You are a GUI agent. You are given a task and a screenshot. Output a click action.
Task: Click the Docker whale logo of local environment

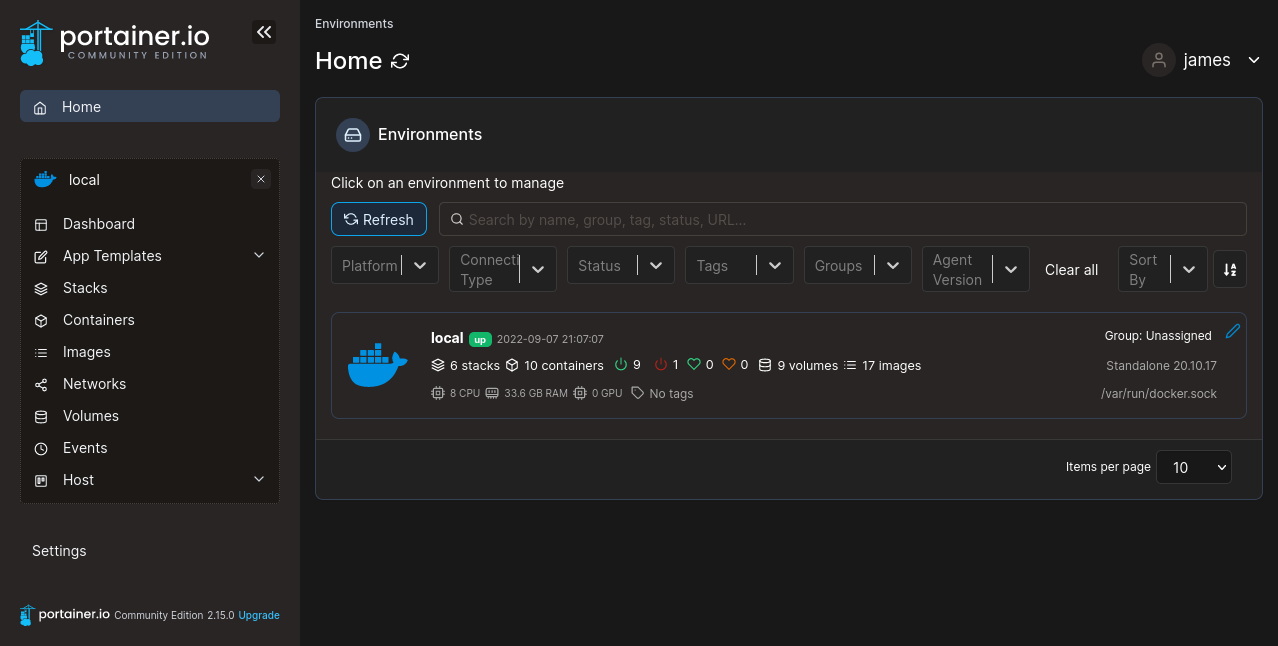point(377,365)
